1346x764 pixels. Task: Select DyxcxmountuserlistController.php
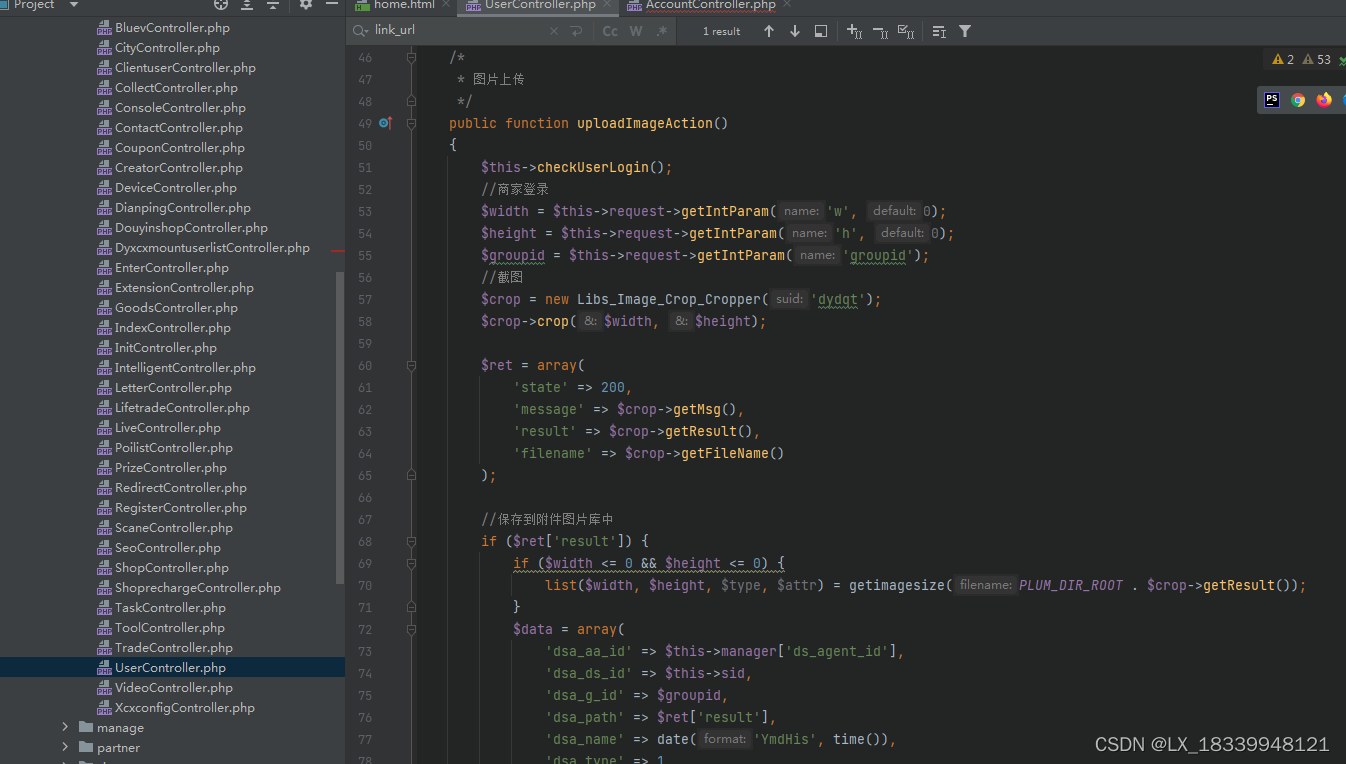[212, 247]
